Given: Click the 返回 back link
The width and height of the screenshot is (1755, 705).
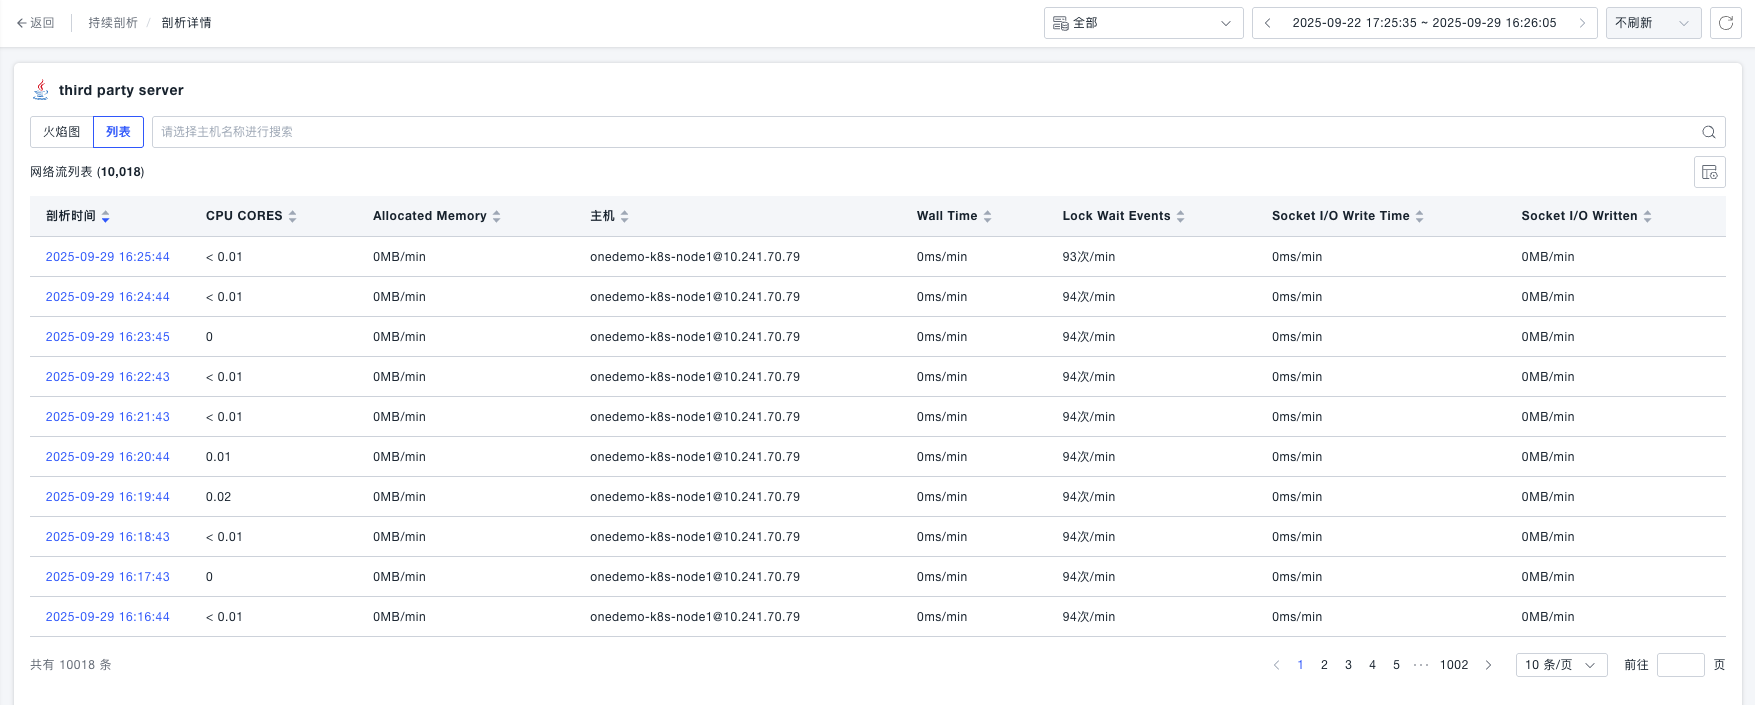Looking at the screenshot, I should point(36,23).
